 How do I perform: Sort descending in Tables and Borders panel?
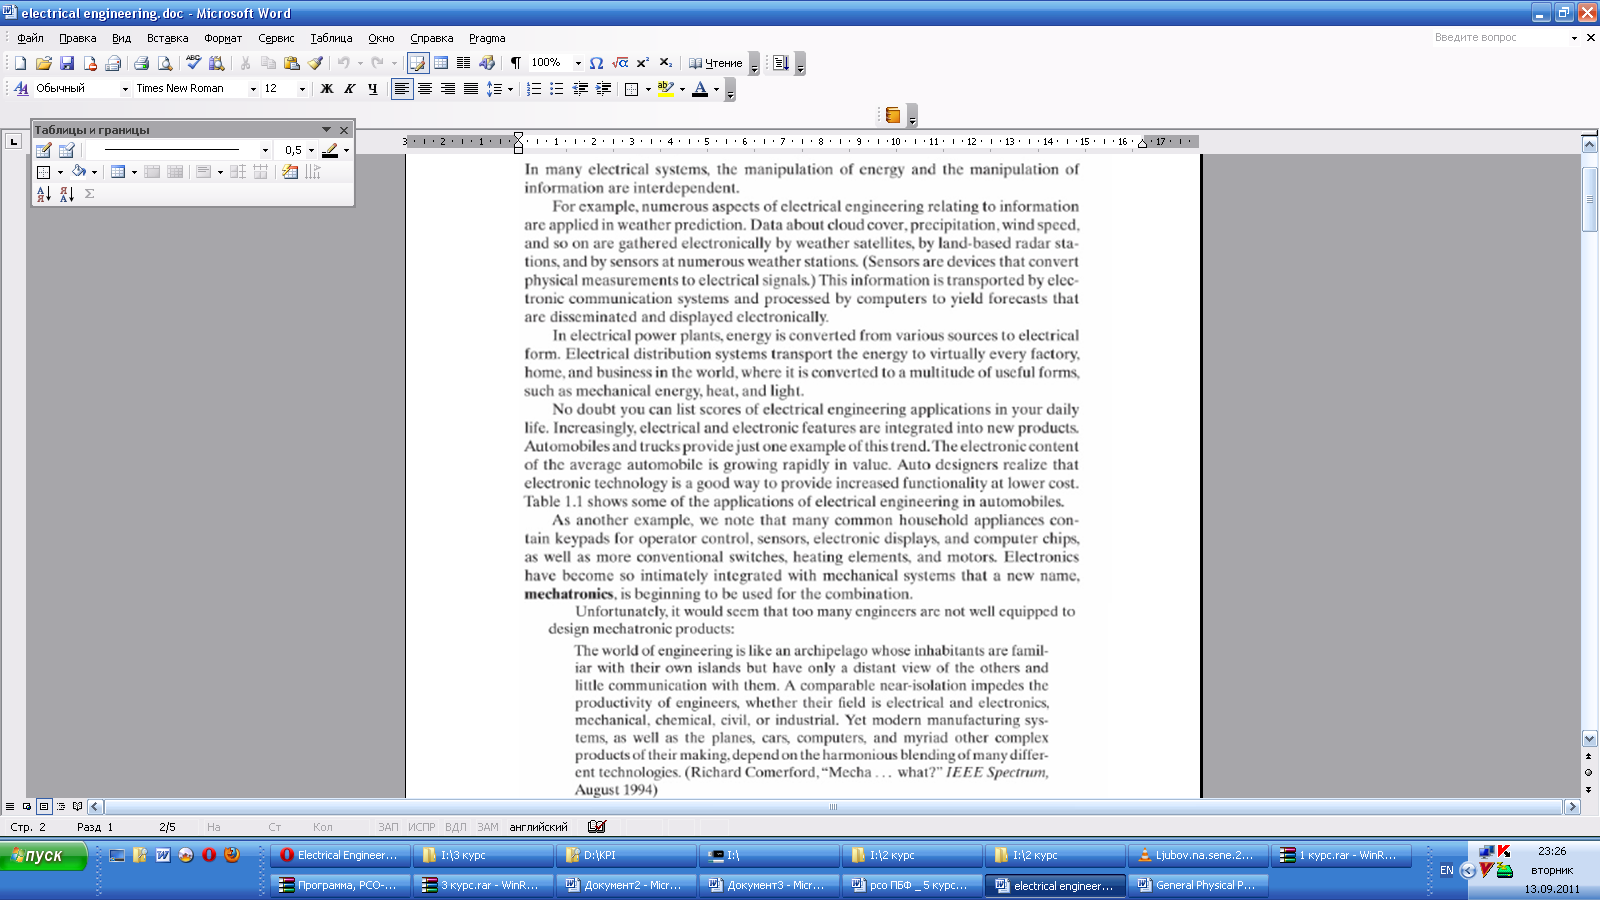click(x=66, y=194)
